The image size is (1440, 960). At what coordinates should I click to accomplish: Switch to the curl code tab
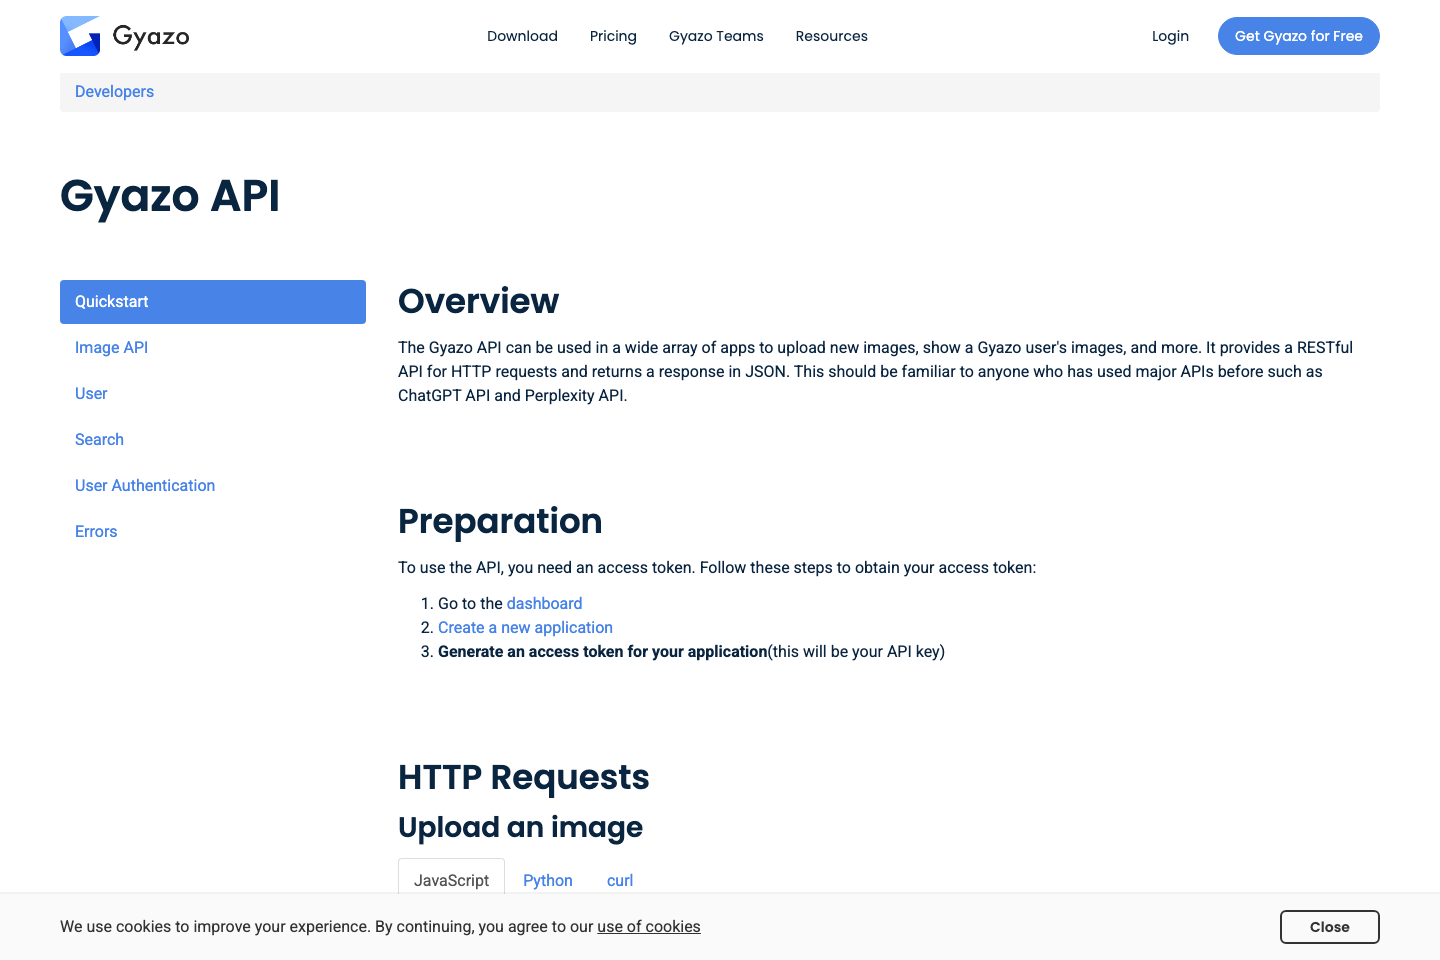coord(619,880)
